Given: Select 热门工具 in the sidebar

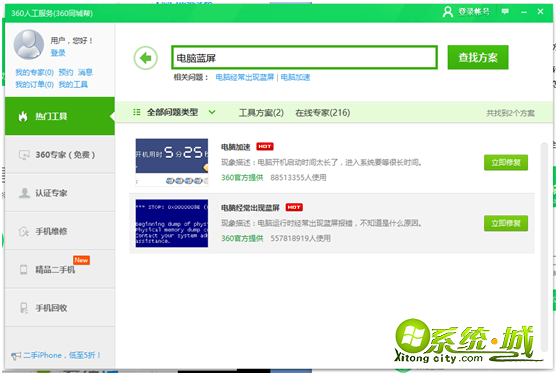Looking at the screenshot, I should point(60,116).
